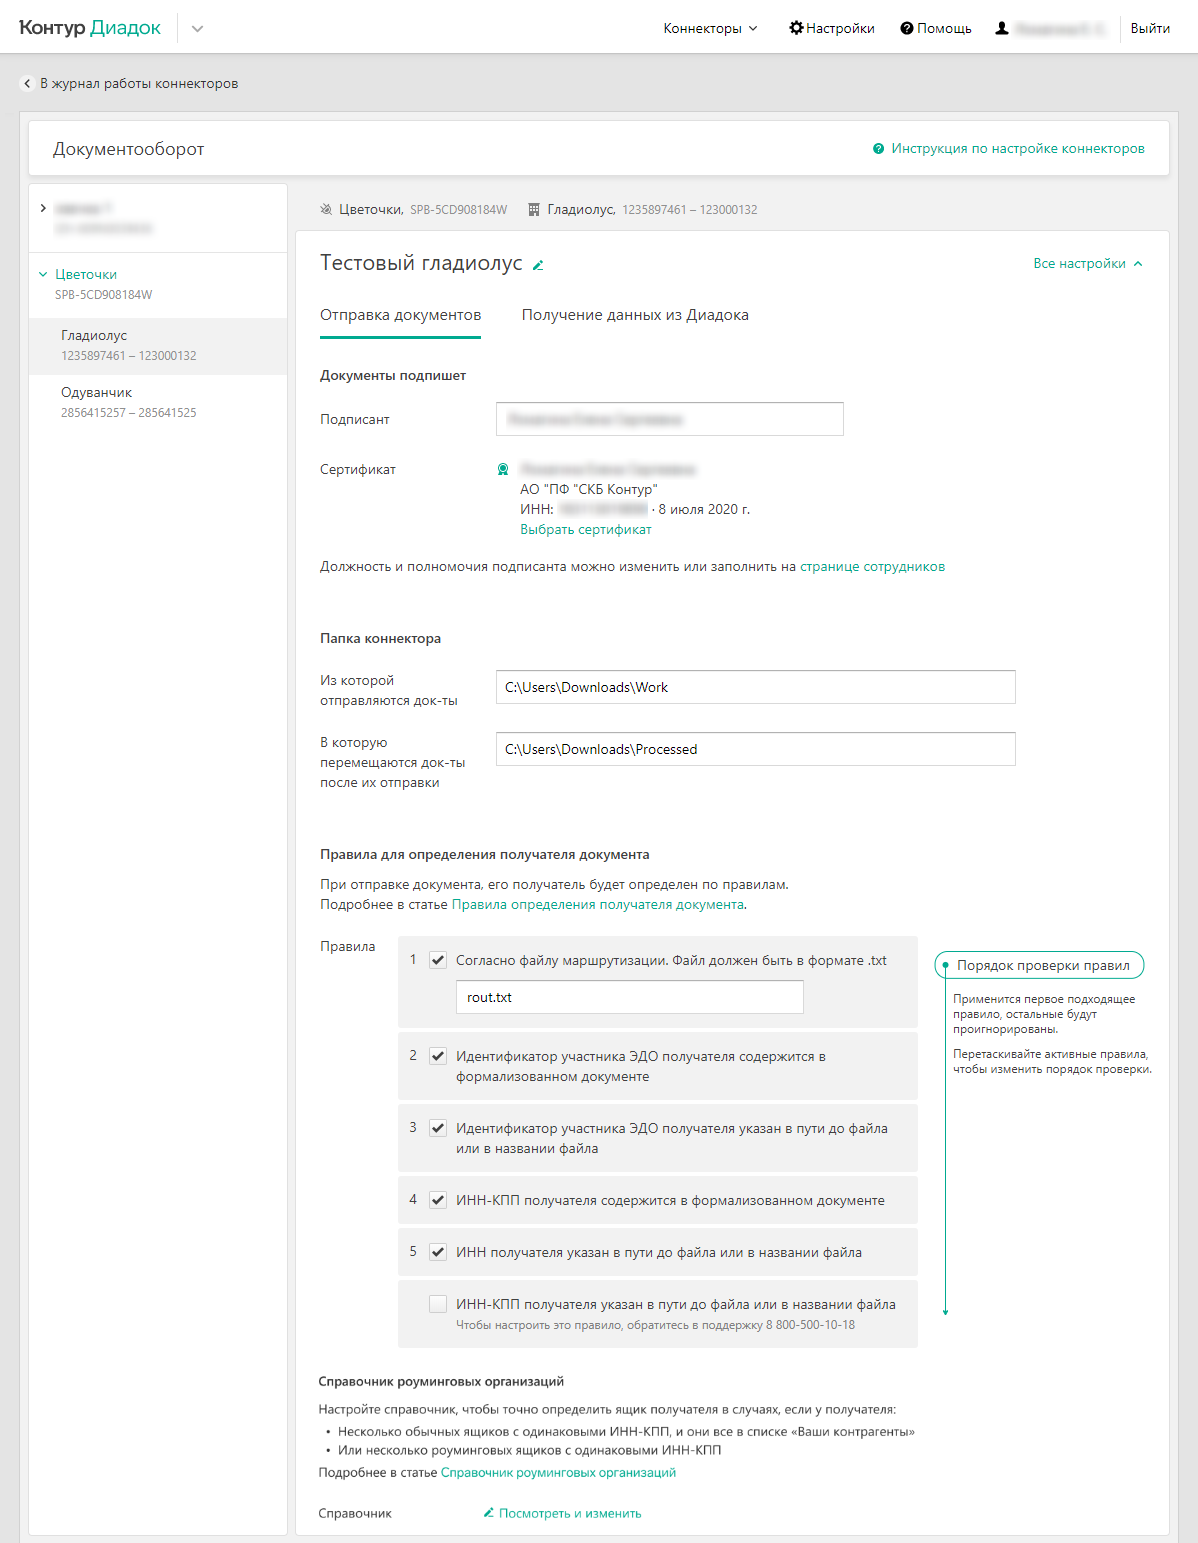Click Выйти to log out
The height and width of the screenshot is (1543, 1198).
(x=1150, y=28)
